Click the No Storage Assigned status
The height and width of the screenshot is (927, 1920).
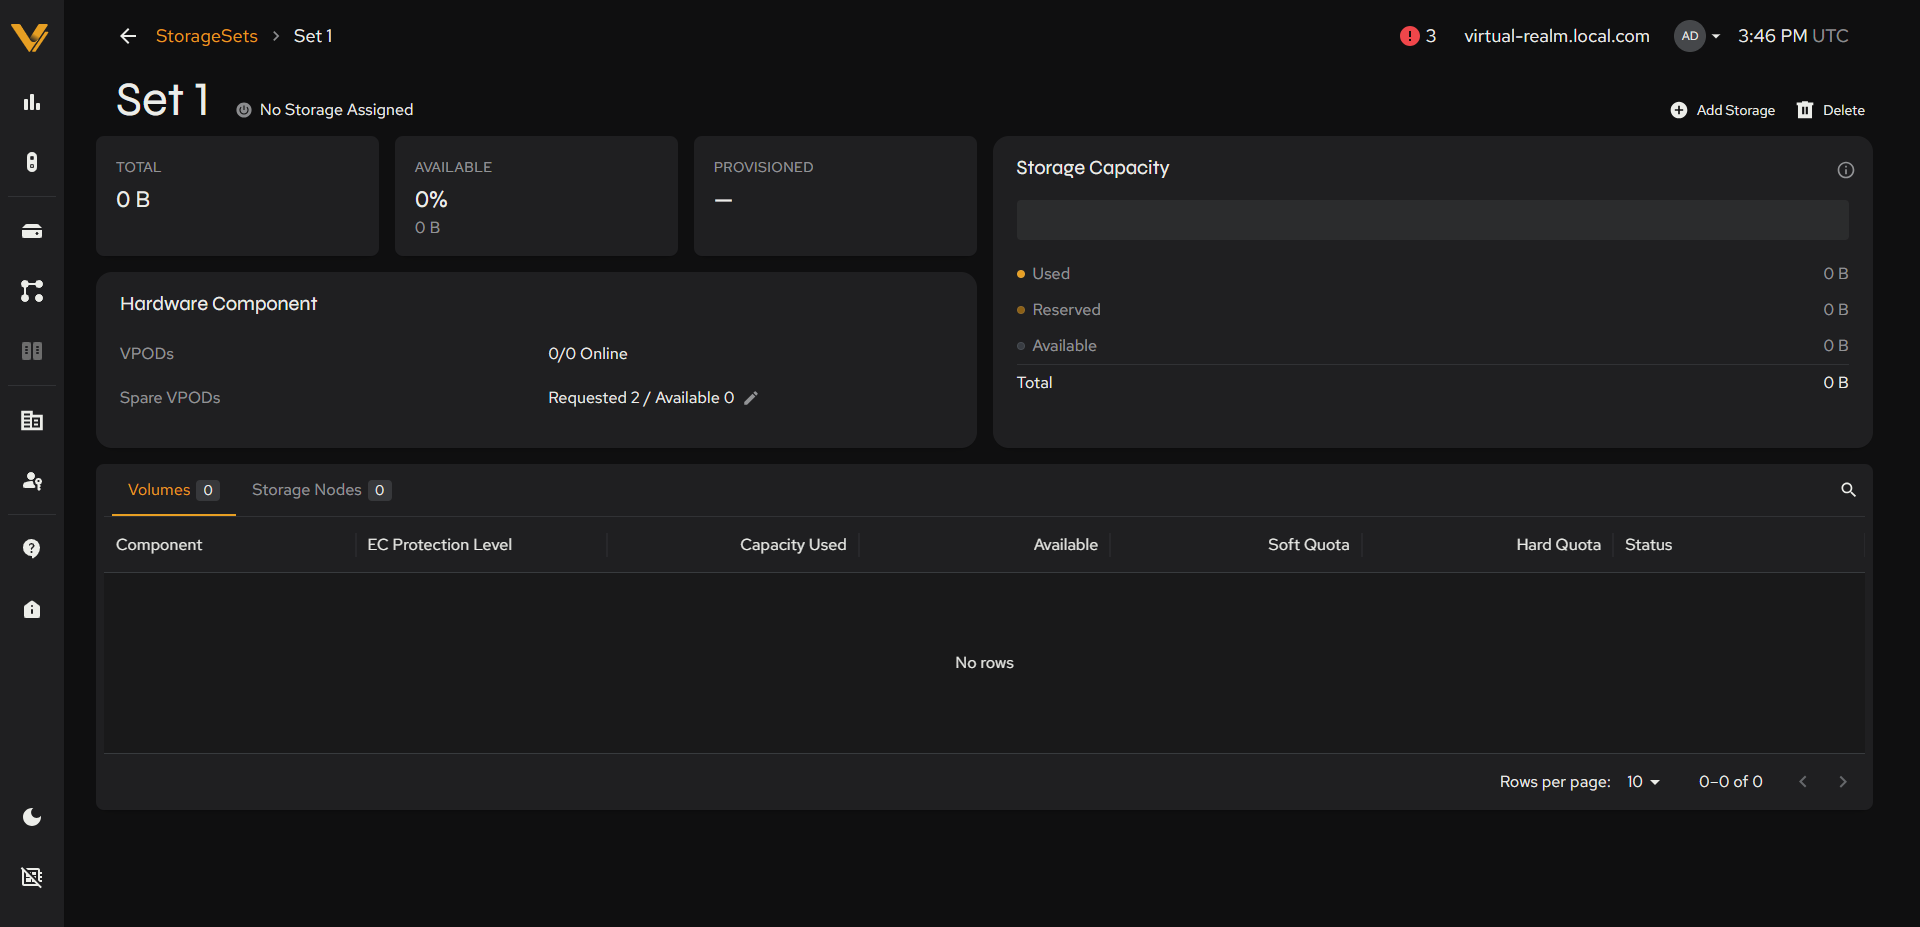coord(324,110)
